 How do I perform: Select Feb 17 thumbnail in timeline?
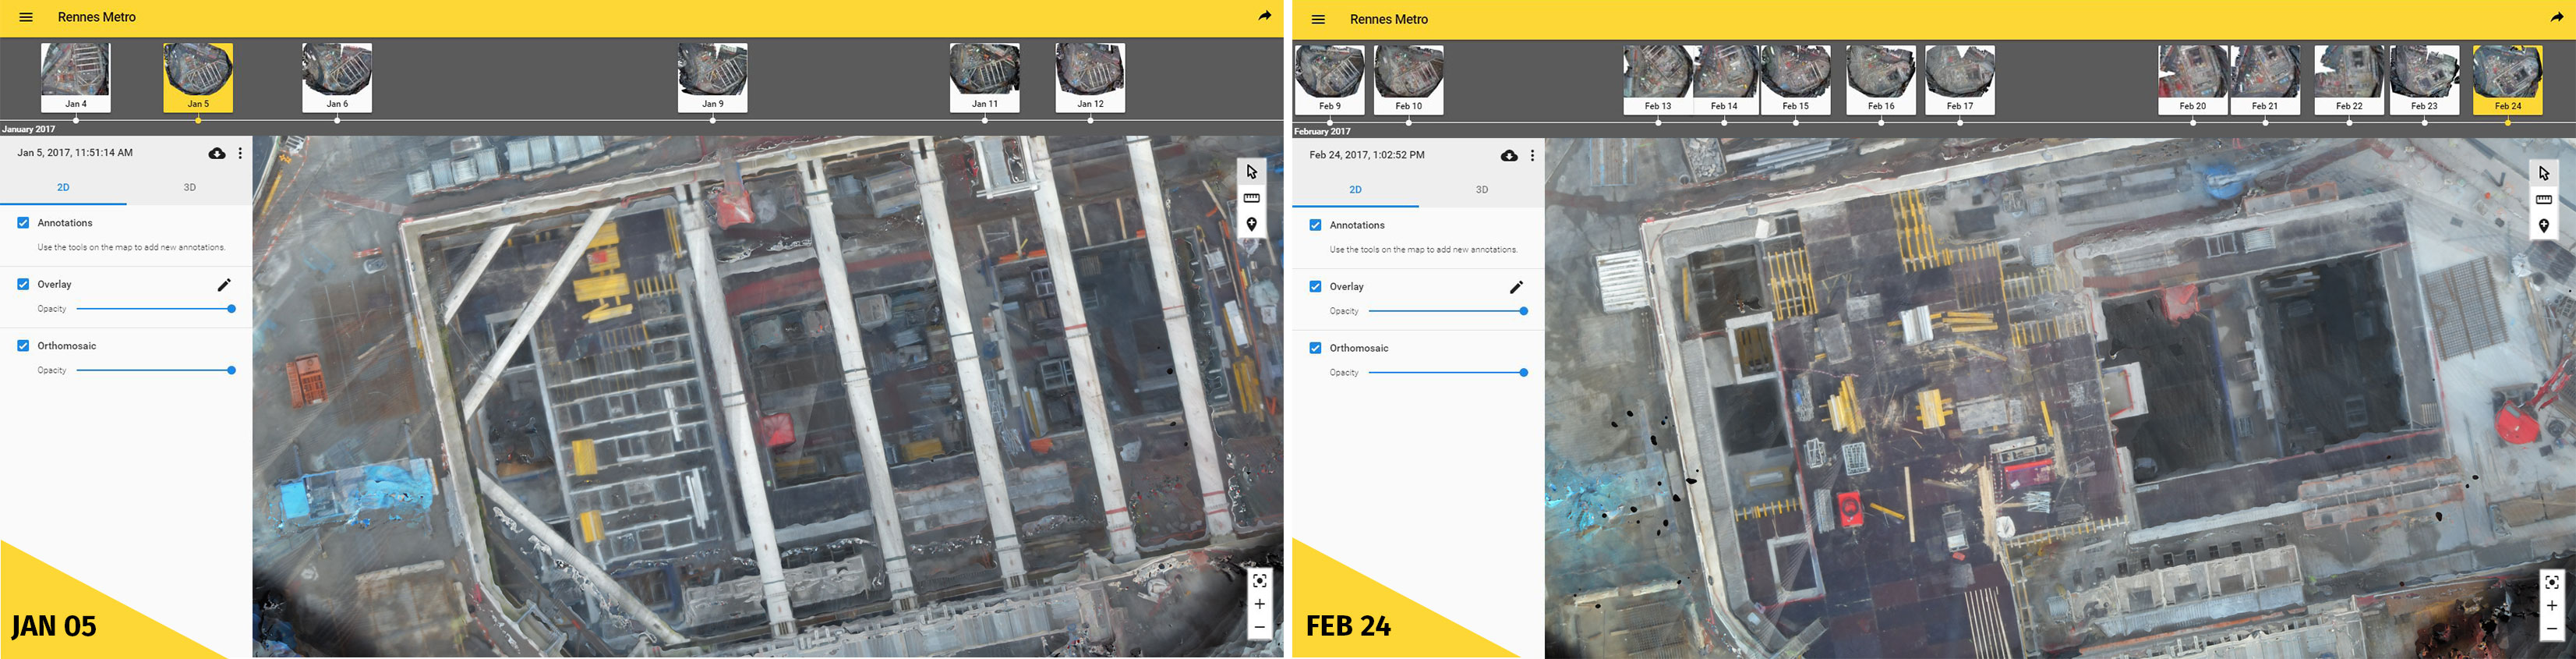tap(1960, 79)
